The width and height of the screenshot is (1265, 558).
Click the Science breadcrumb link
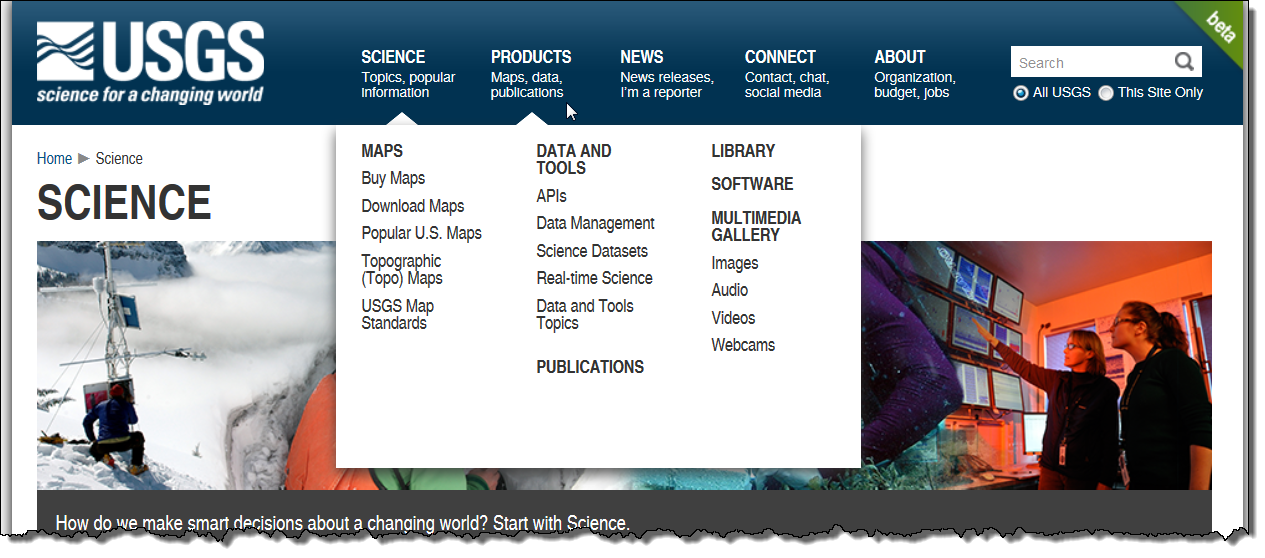(x=119, y=159)
